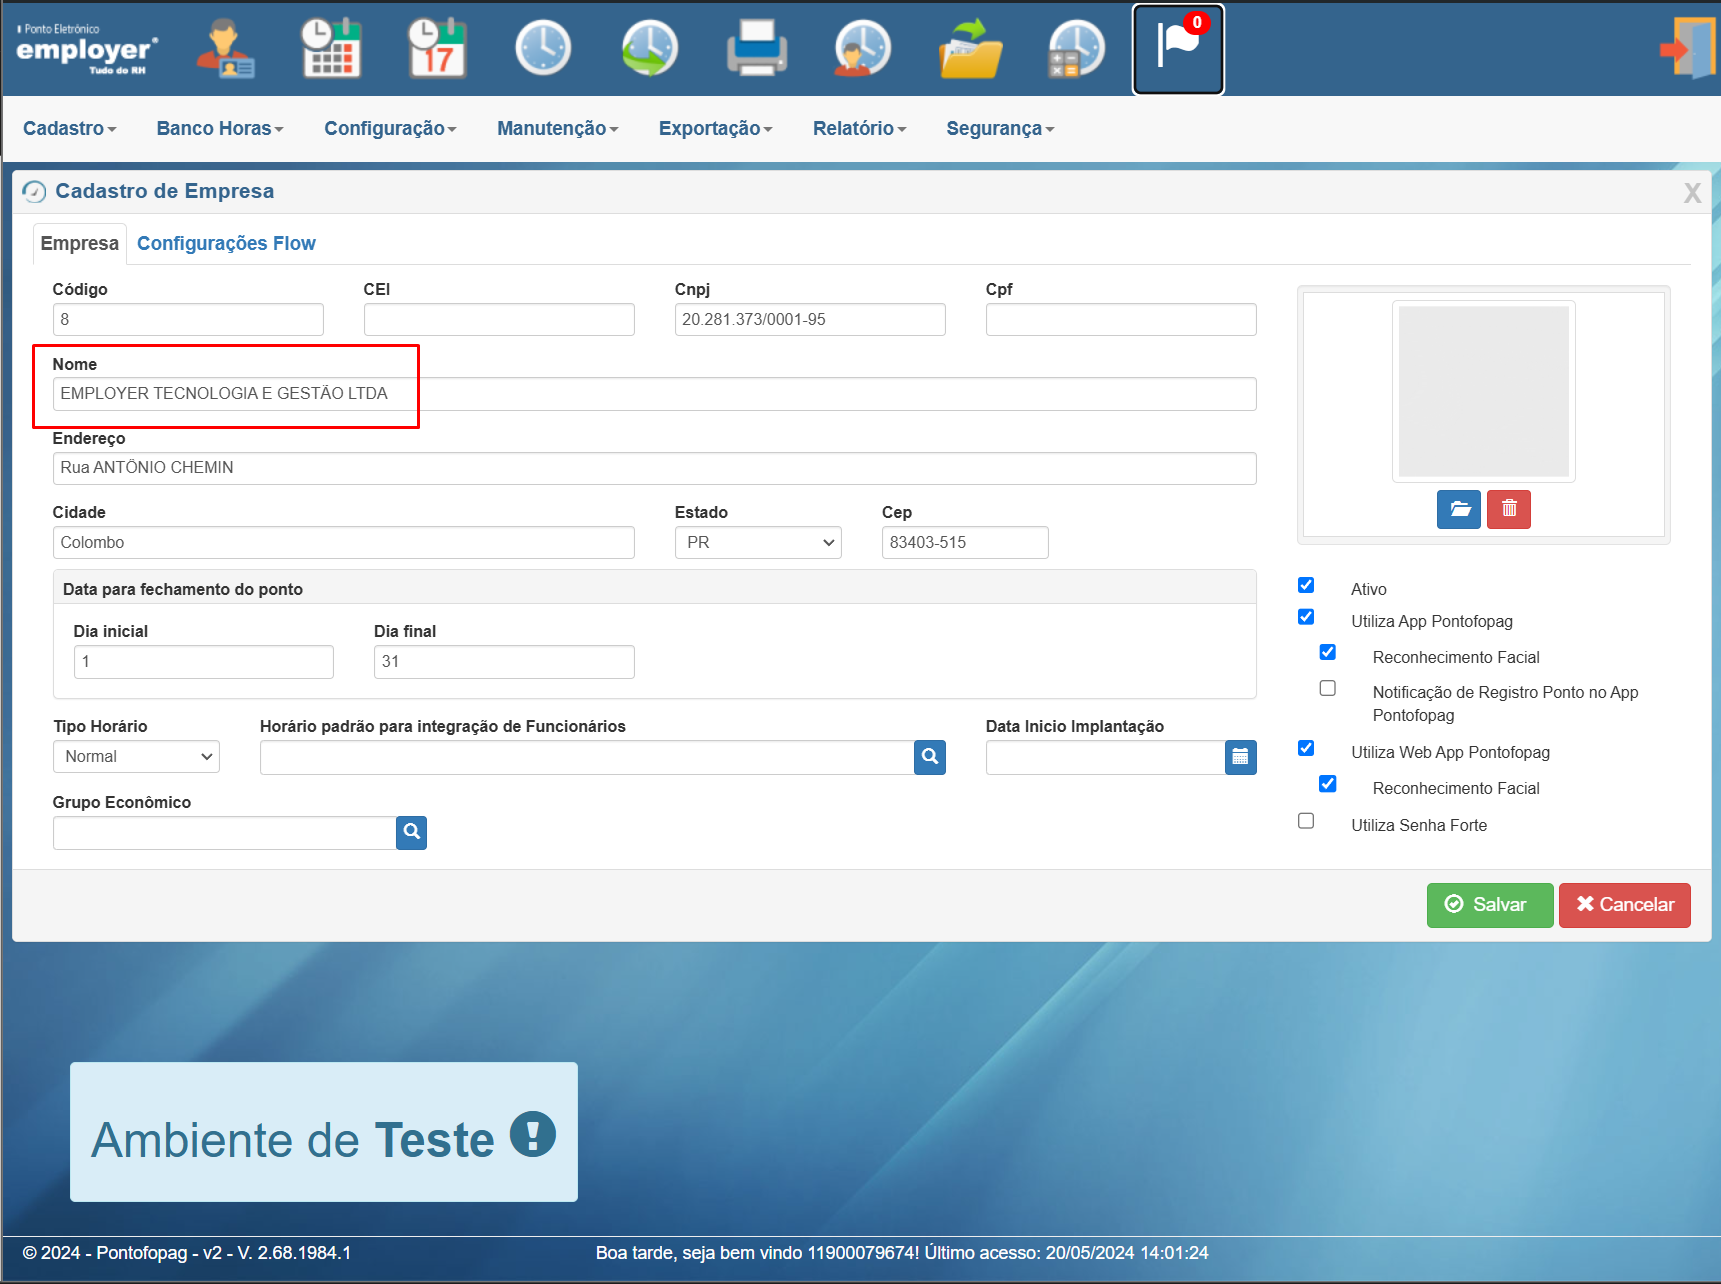The width and height of the screenshot is (1721, 1284).
Task: Click the Cnpj input field
Action: coord(810,320)
